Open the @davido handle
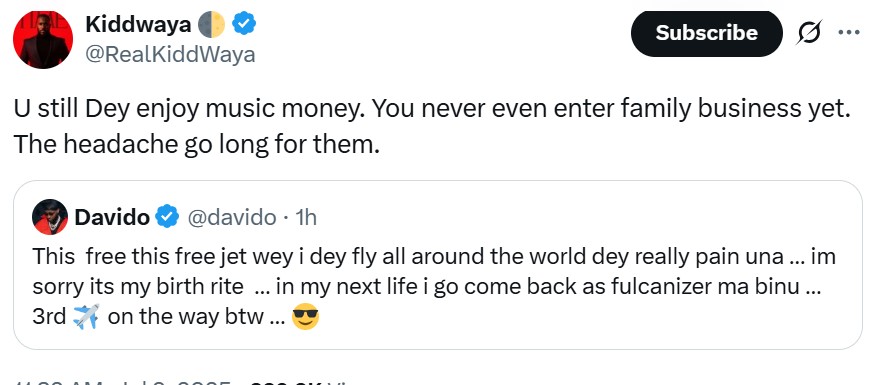 (231, 218)
